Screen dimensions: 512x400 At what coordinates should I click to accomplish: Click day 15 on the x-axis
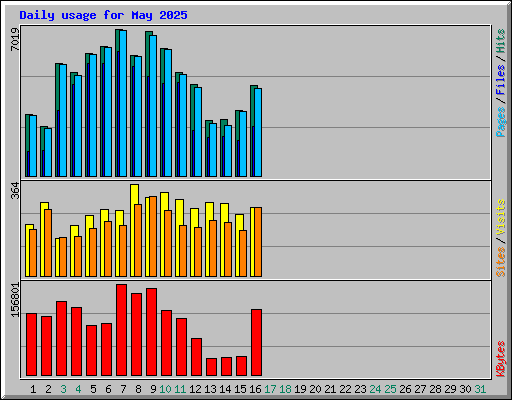[240, 389]
